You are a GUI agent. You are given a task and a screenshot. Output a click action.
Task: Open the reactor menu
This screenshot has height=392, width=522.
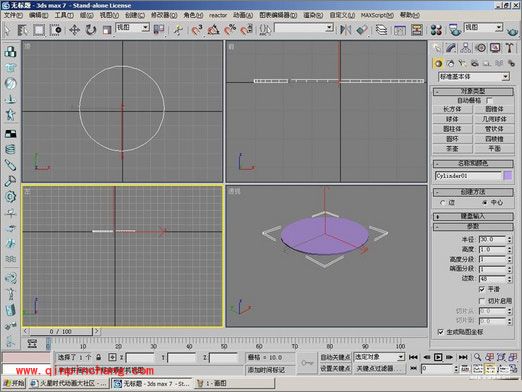tap(218, 15)
